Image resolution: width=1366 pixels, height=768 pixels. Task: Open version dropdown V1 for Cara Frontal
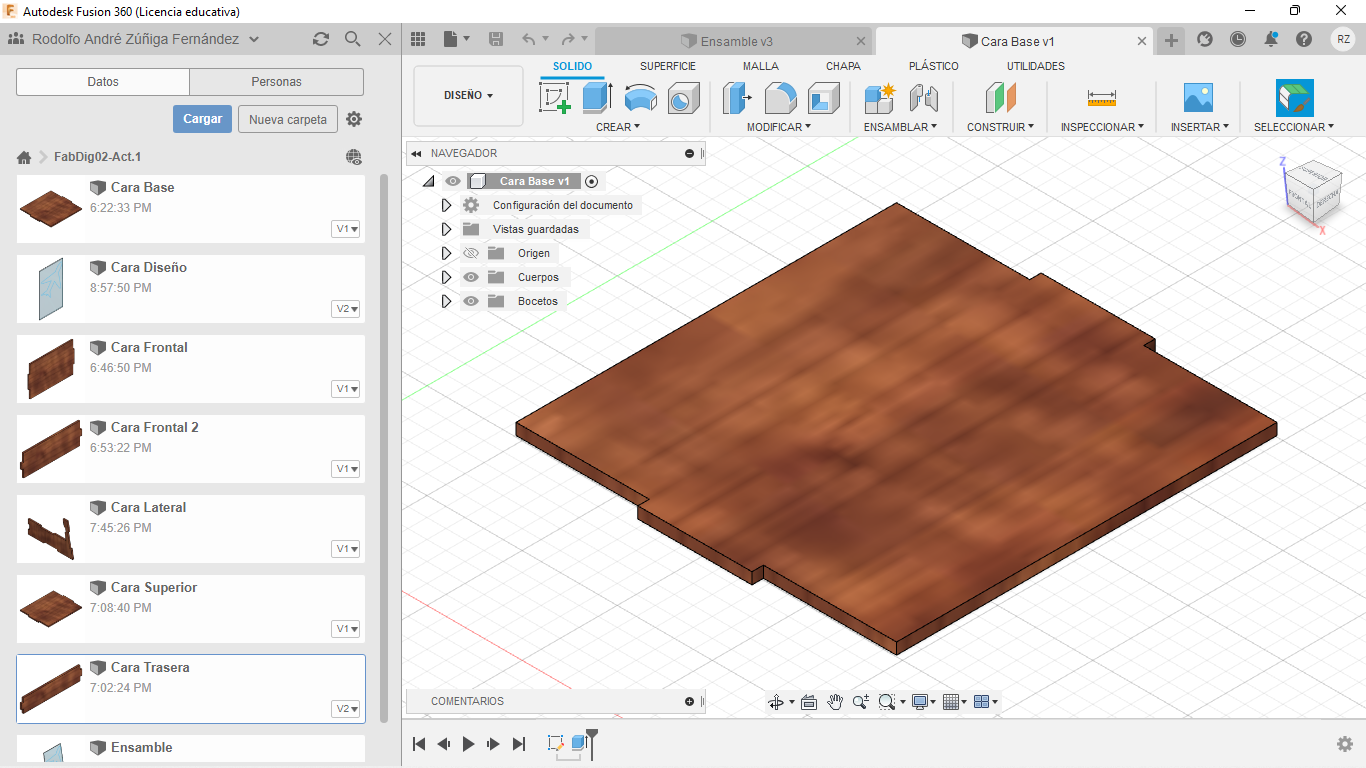click(347, 389)
